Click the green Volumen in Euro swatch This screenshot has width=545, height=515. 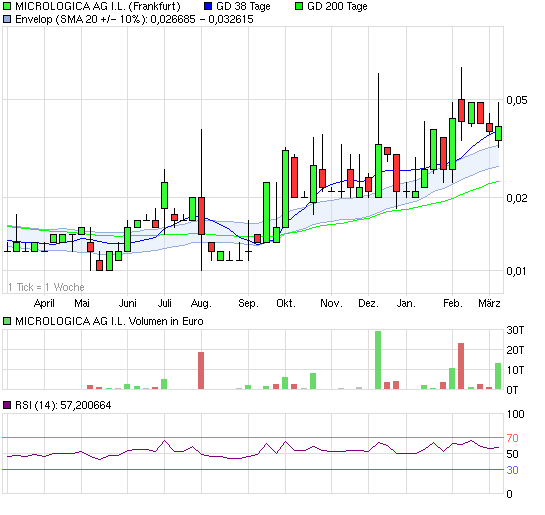pos(7,321)
